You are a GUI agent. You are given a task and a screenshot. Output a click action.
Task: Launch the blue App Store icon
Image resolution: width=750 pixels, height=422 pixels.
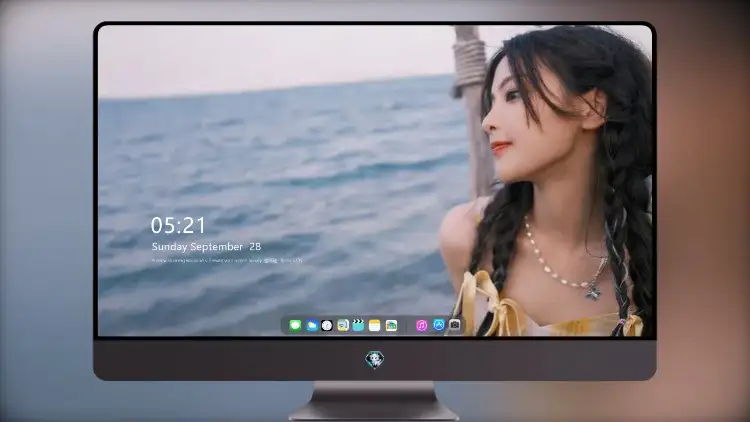coord(439,325)
